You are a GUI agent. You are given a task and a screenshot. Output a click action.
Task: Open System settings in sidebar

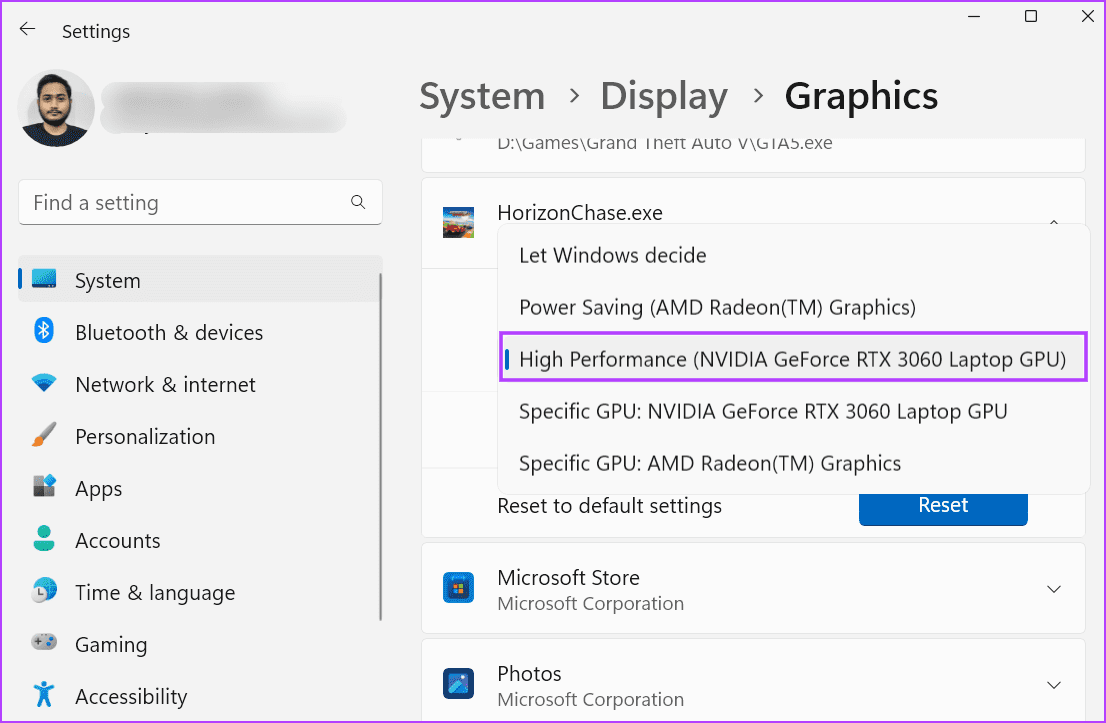click(200, 279)
